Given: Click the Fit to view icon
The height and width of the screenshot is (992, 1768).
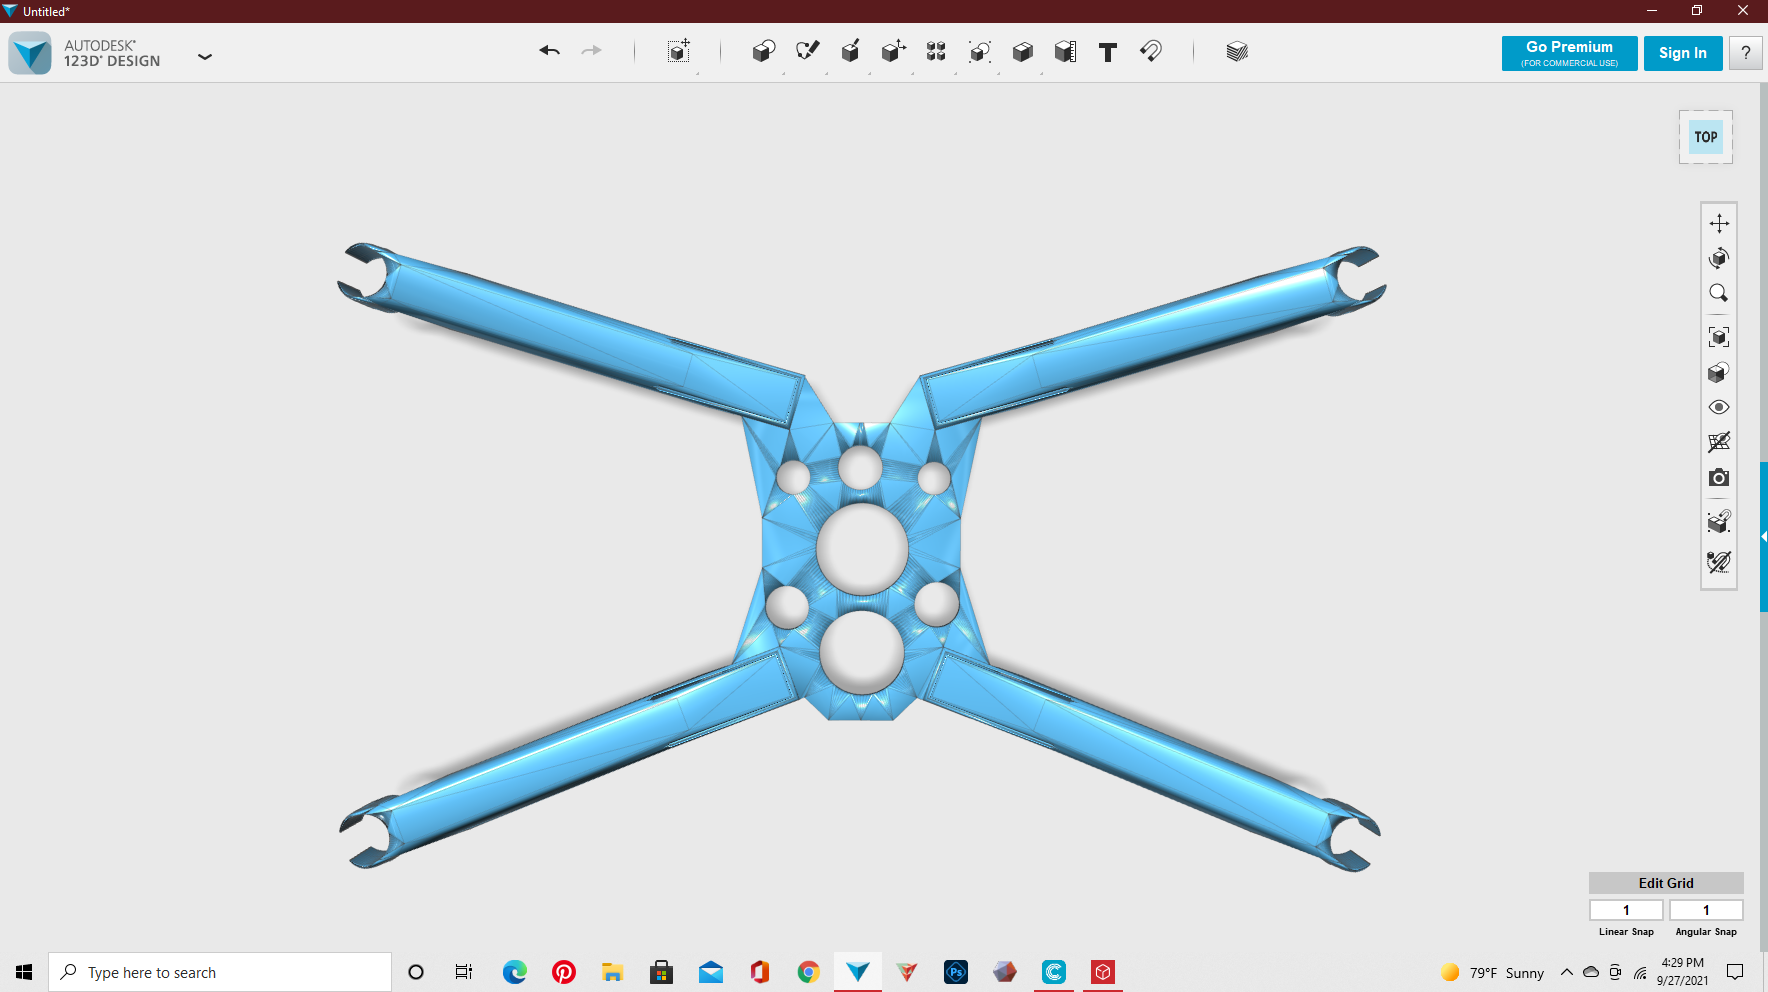Looking at the screenshot, I should coord(1719,337).
